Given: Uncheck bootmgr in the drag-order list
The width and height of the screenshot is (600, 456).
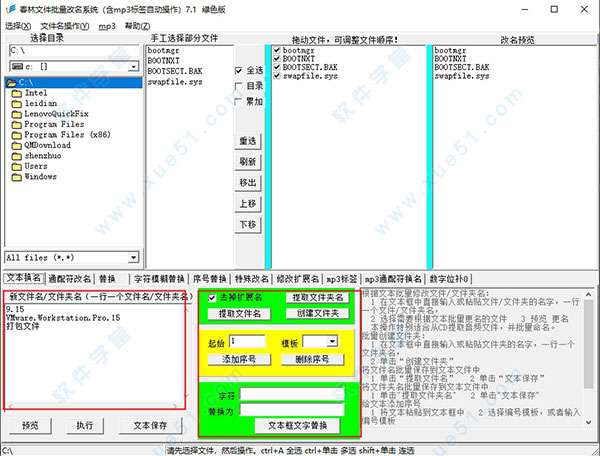Looking at the screenshot, I should pyautogui.click(x=277, y=50).
